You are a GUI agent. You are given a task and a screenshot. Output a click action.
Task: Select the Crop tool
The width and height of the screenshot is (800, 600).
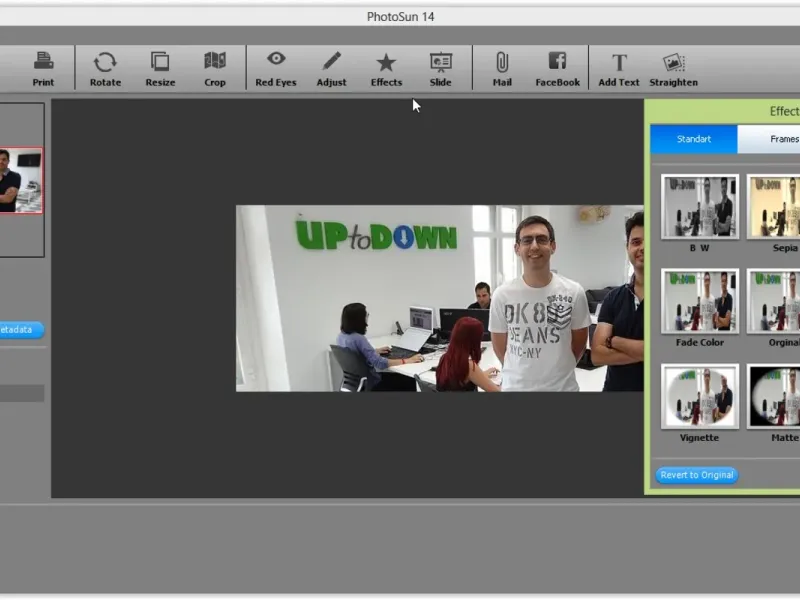pyautogui.click(x=215, y=67)
